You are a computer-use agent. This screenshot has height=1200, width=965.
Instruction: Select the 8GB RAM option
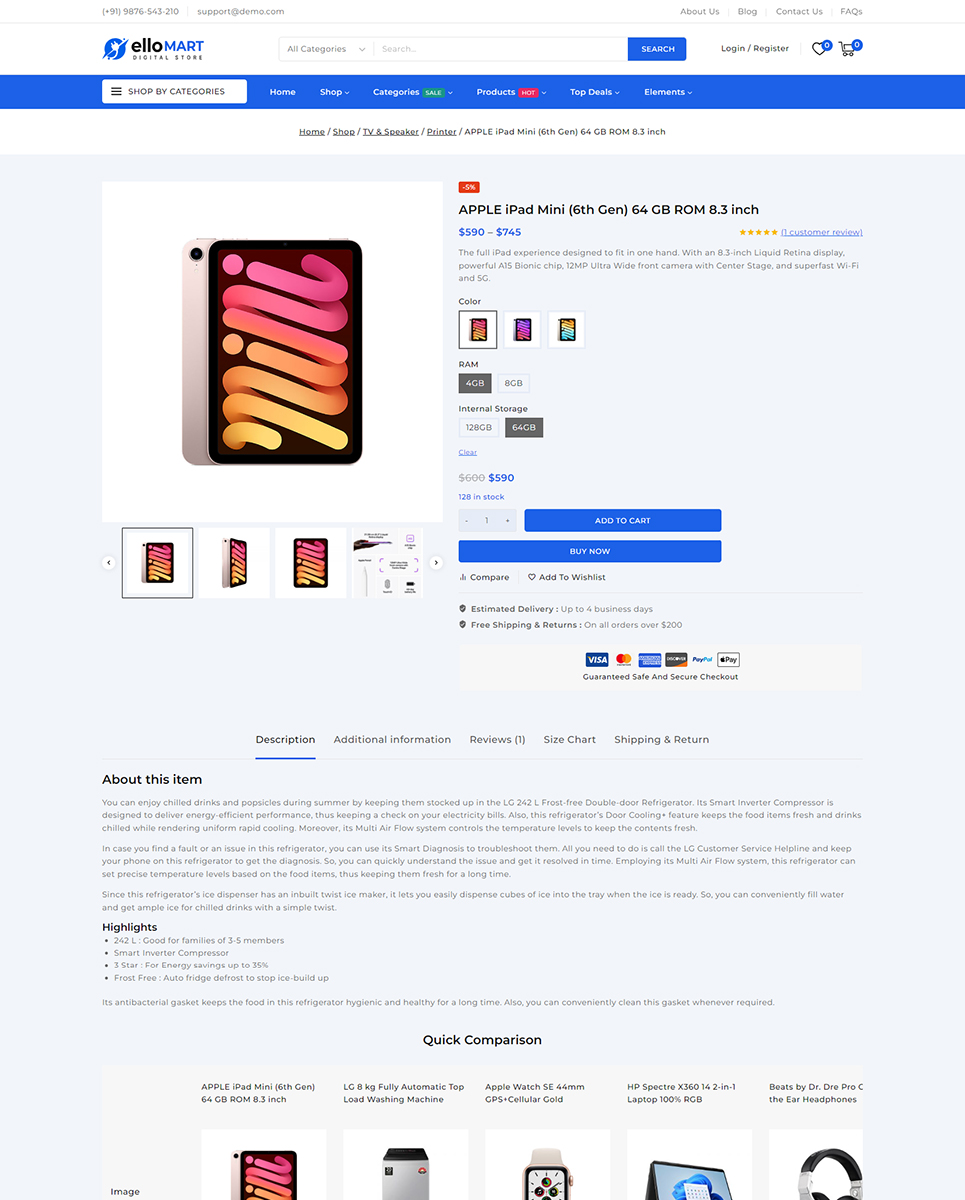click(x=514, y=383)
